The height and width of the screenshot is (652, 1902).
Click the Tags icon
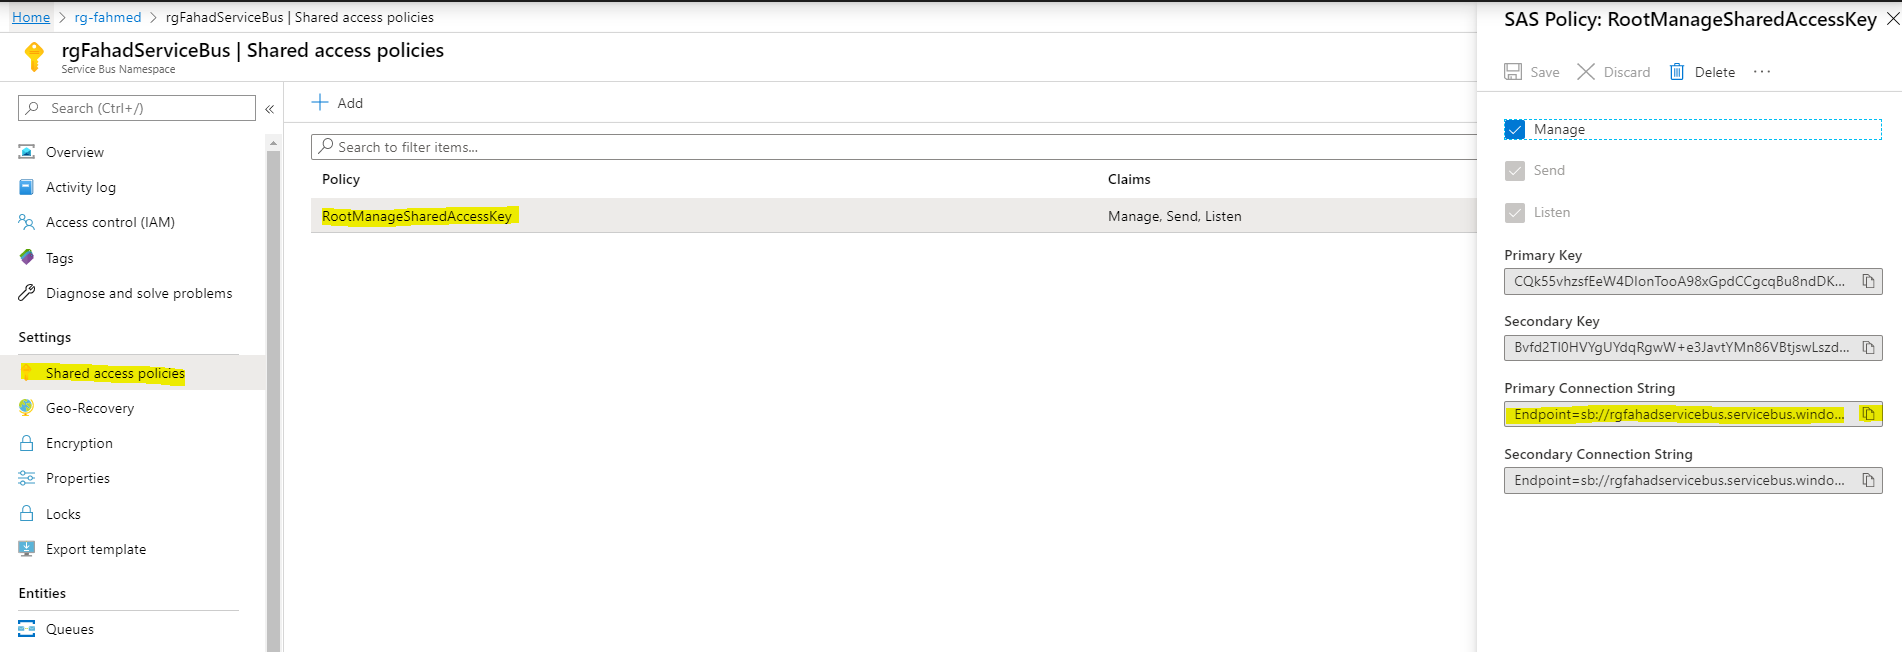[27, 258]
